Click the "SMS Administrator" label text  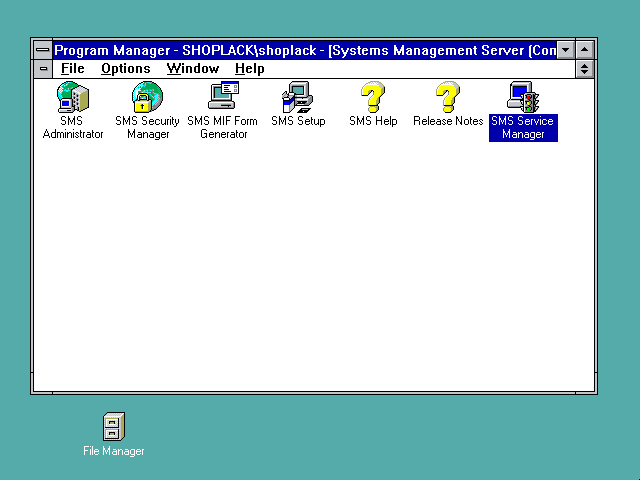(73, 128)
